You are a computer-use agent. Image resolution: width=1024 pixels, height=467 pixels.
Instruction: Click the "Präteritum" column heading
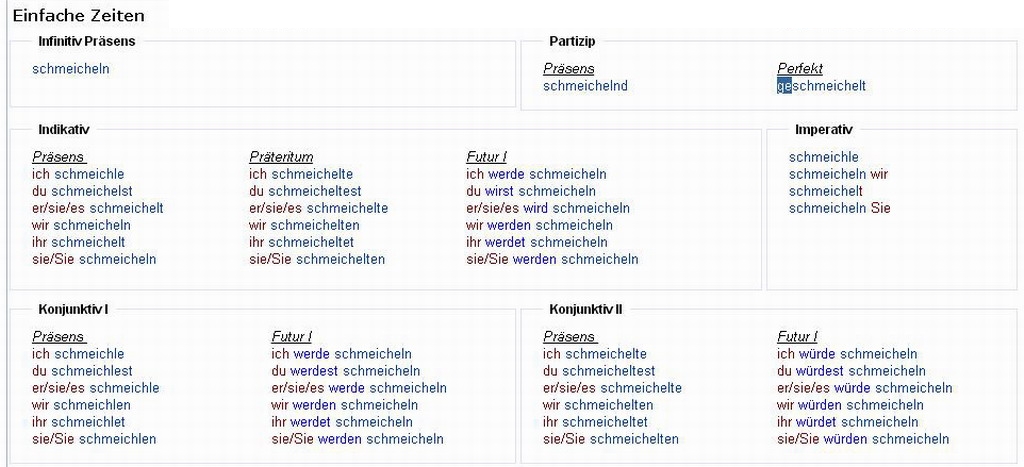coord(281,157)
